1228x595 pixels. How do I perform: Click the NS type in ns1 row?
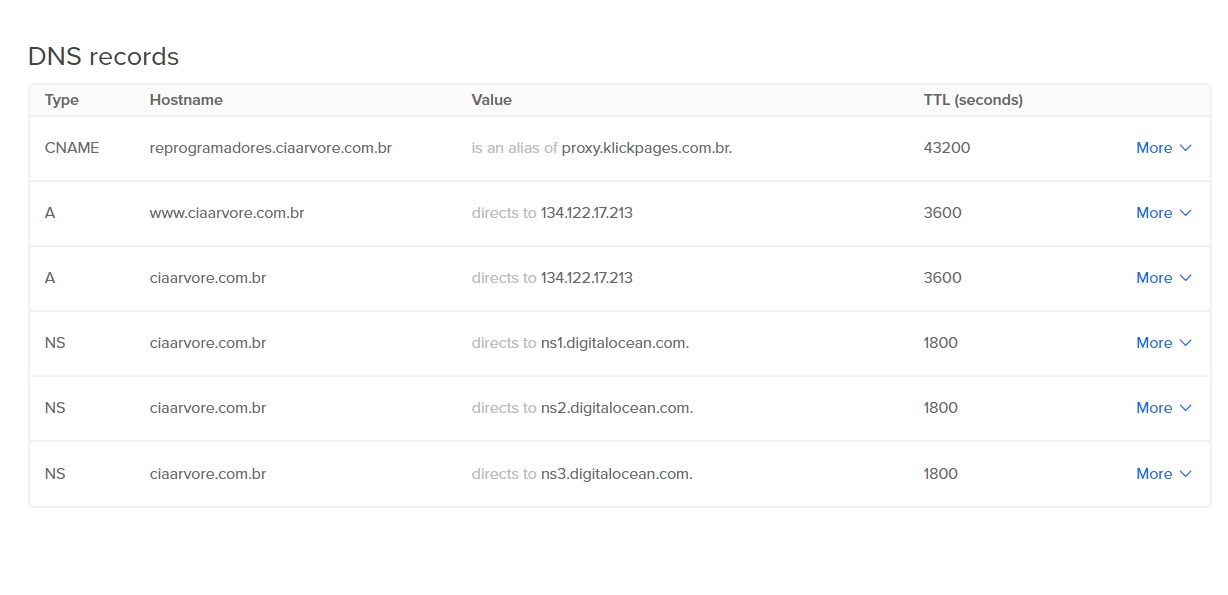pos(55,343)
